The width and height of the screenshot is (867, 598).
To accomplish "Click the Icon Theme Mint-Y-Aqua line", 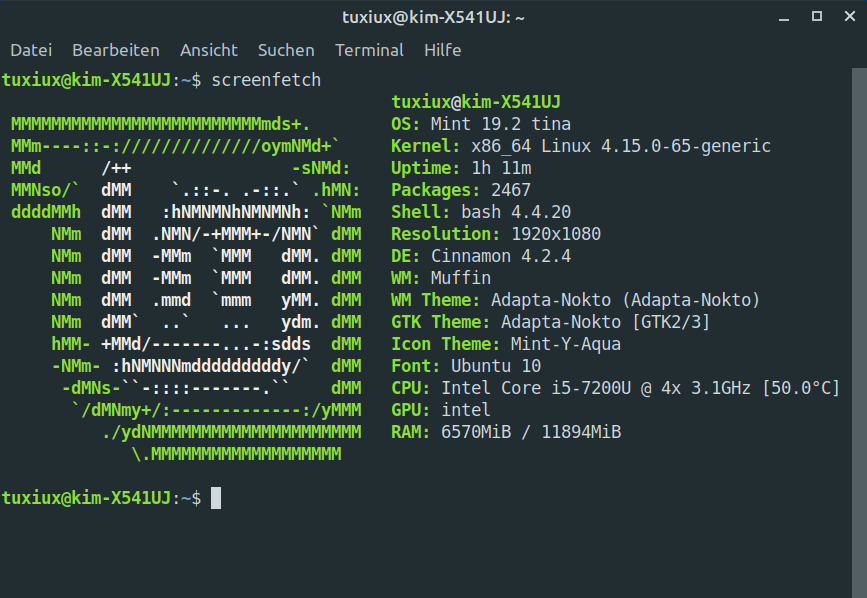I will tap(506, 344).
